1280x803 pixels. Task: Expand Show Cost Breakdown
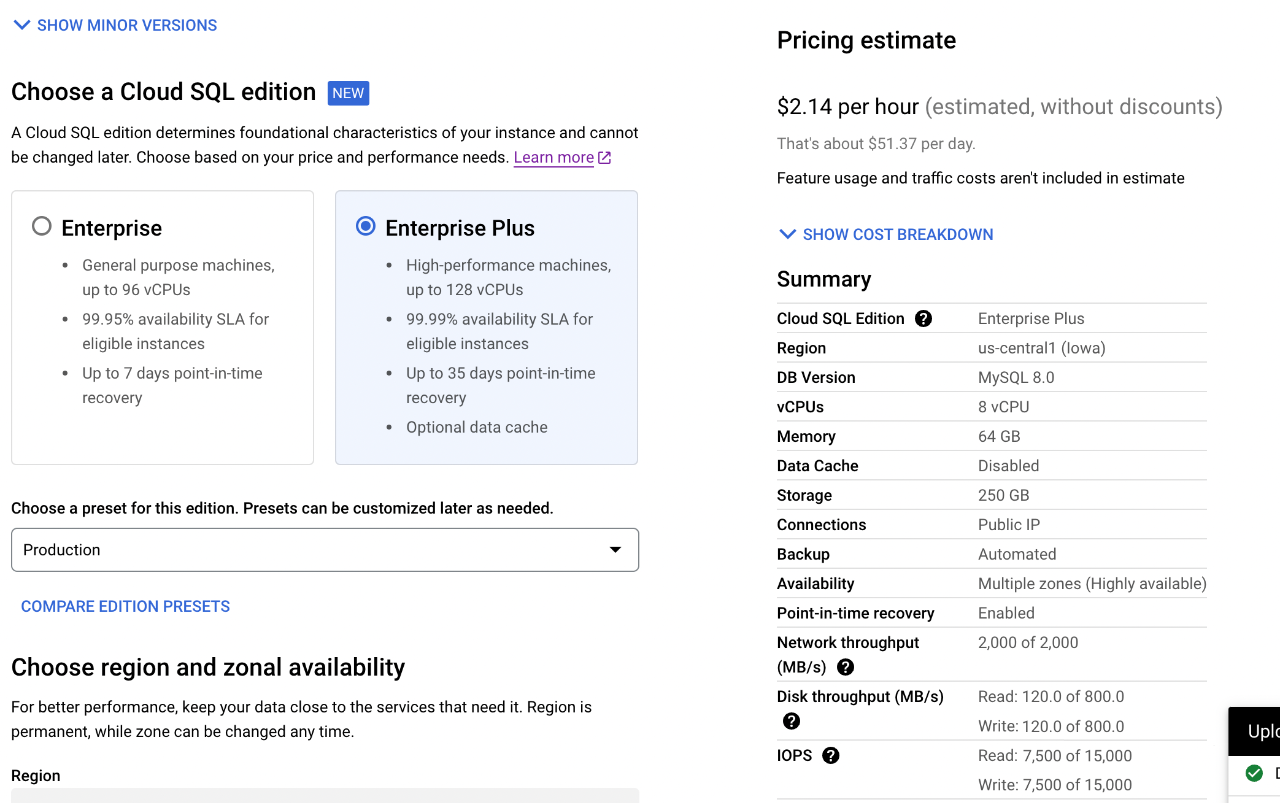[886, 234]
